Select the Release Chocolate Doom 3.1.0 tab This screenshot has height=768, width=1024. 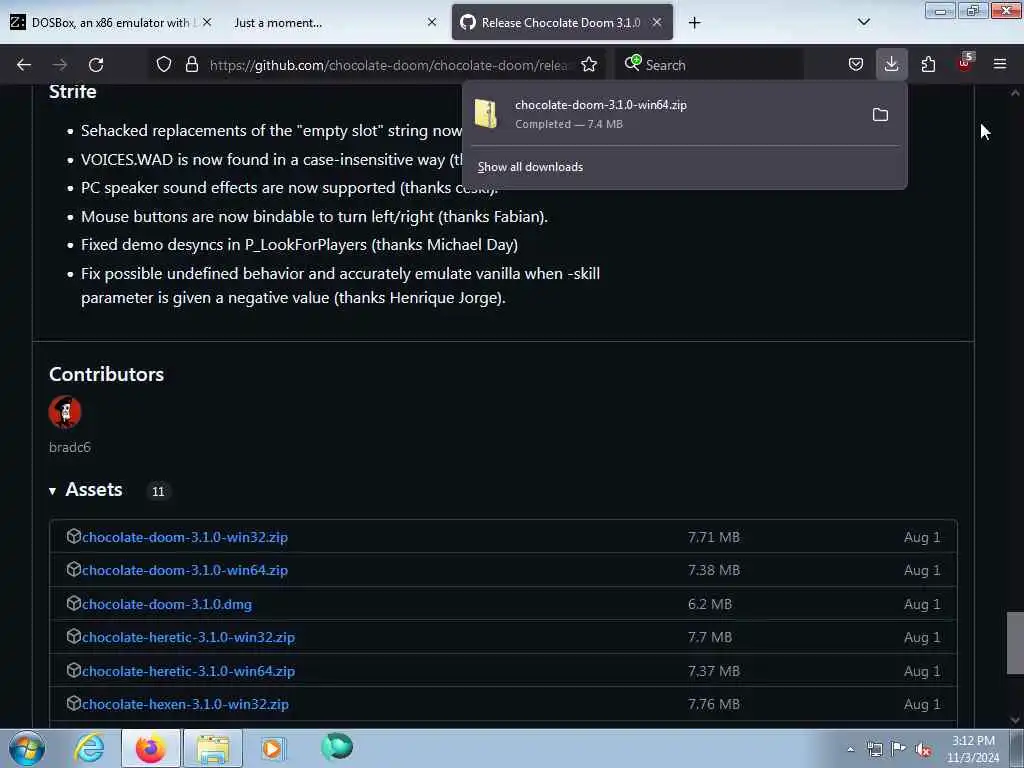tap(562, 22)
